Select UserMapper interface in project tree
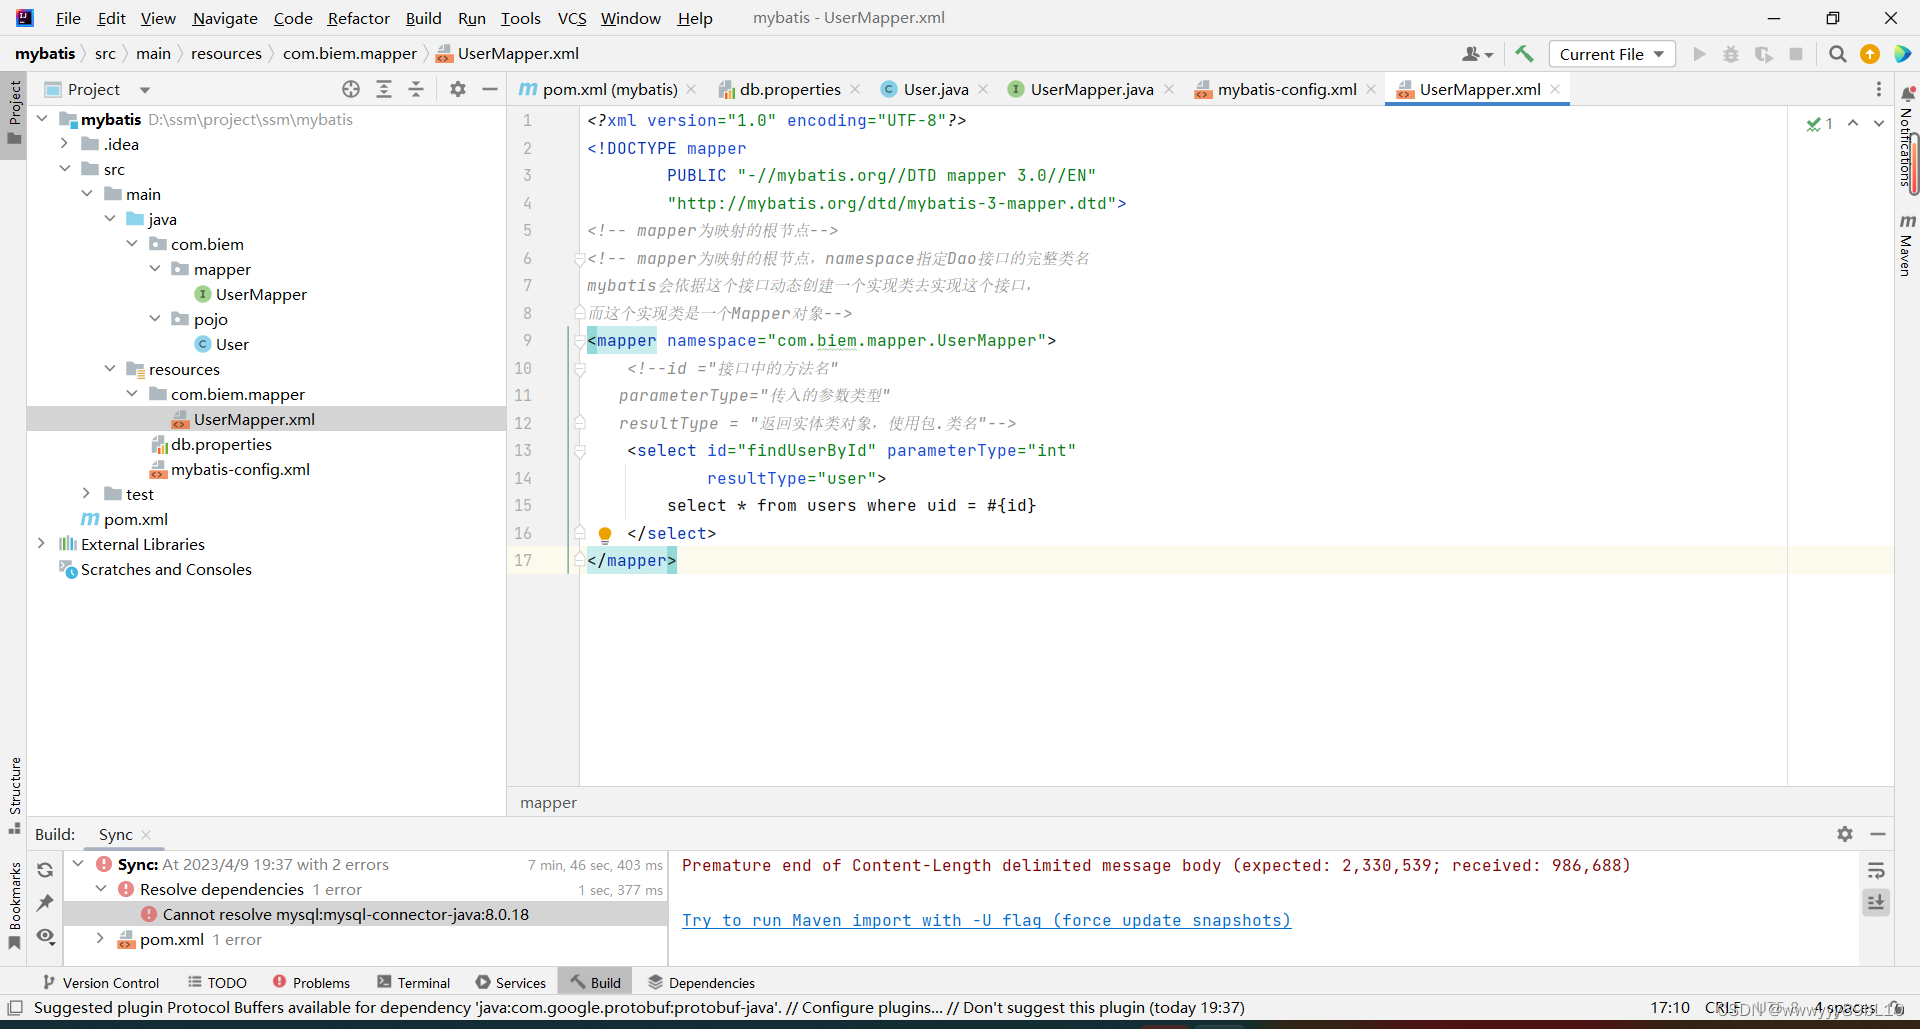 tap(261, 294)
